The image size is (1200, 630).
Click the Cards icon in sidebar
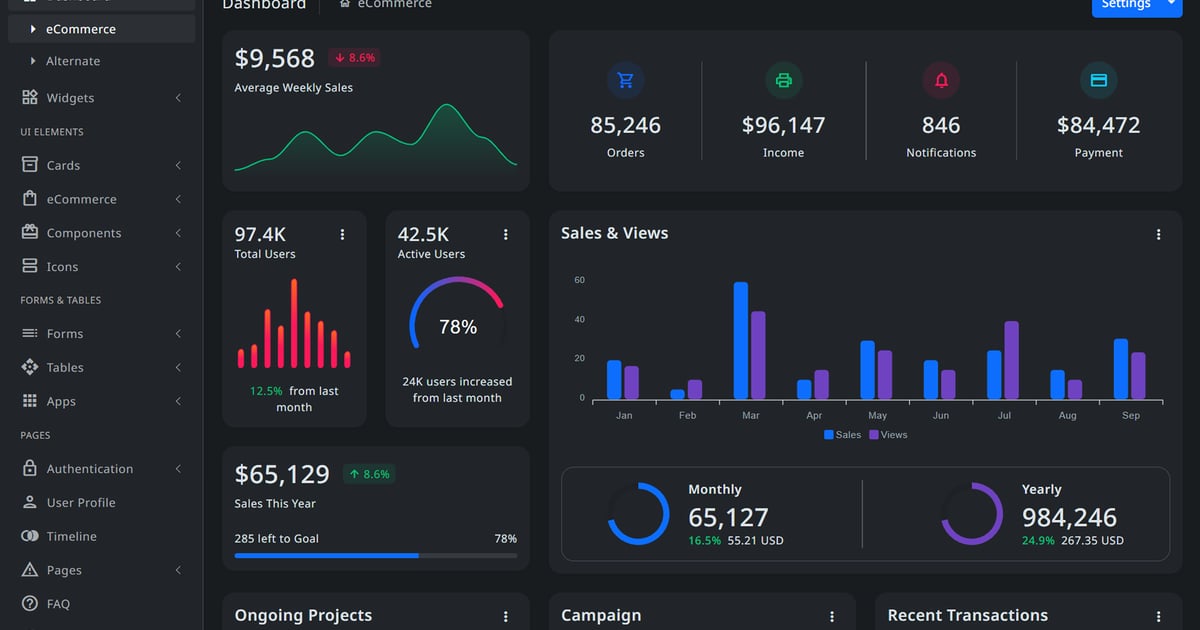coord(29,165)
